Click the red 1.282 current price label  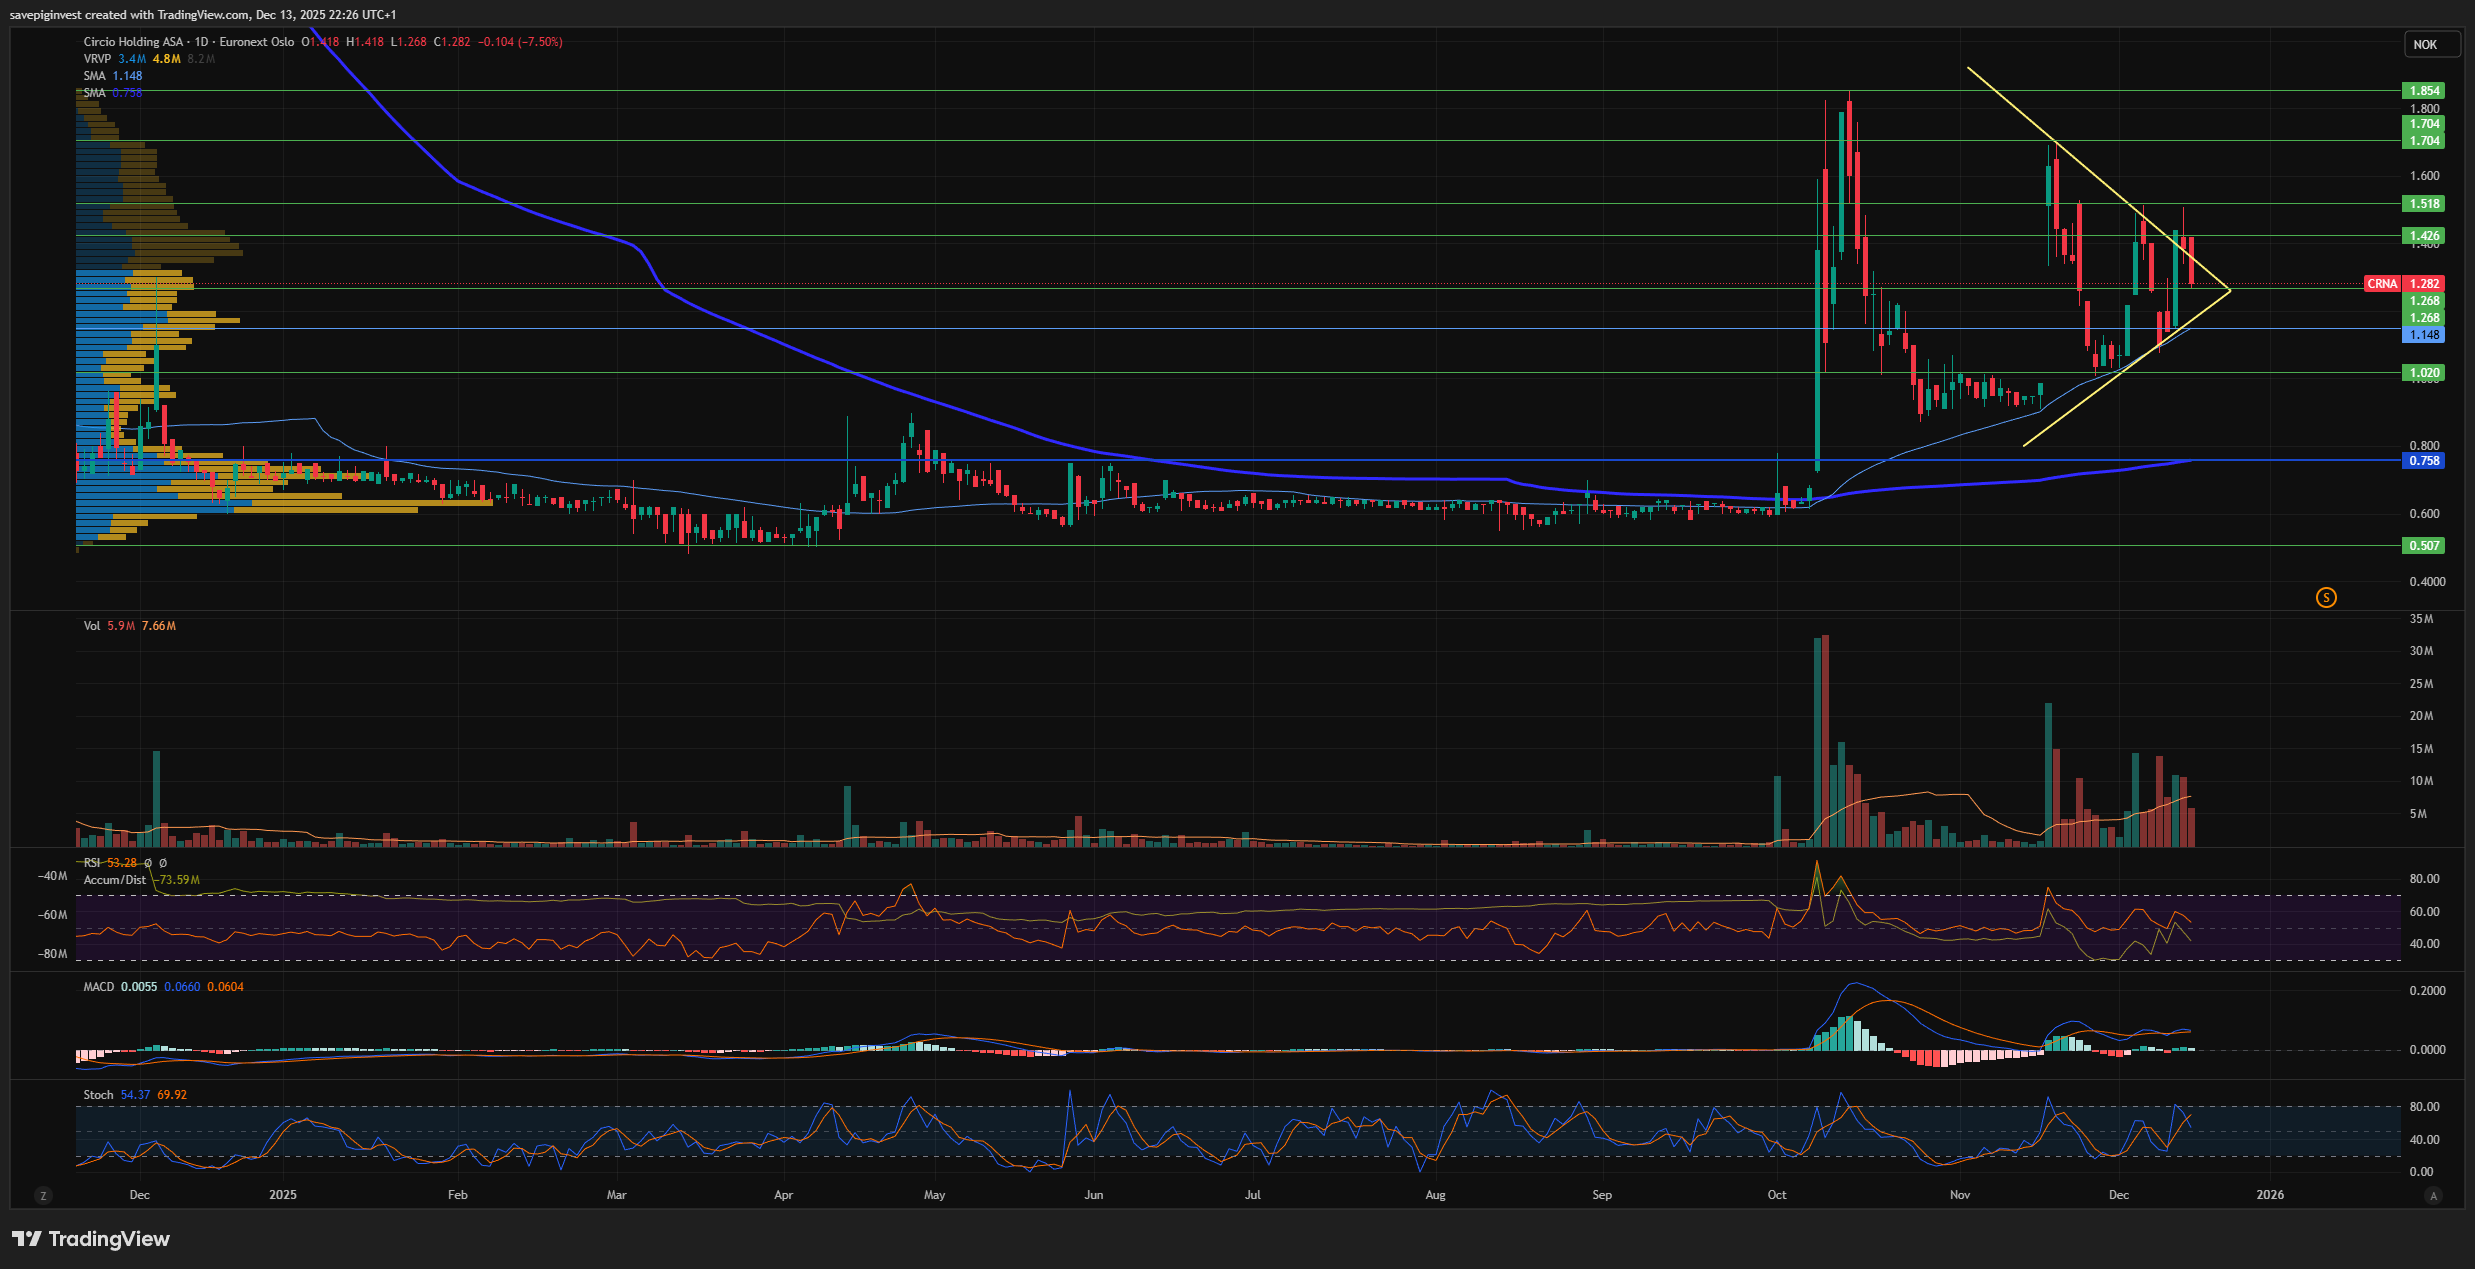point(2424,284)
